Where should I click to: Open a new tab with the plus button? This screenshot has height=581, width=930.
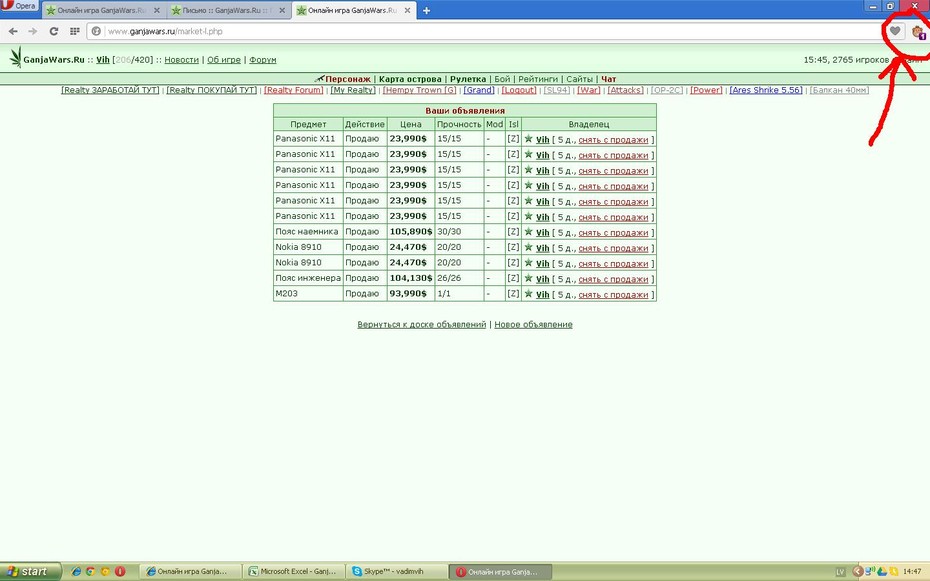tap(426, 11)
